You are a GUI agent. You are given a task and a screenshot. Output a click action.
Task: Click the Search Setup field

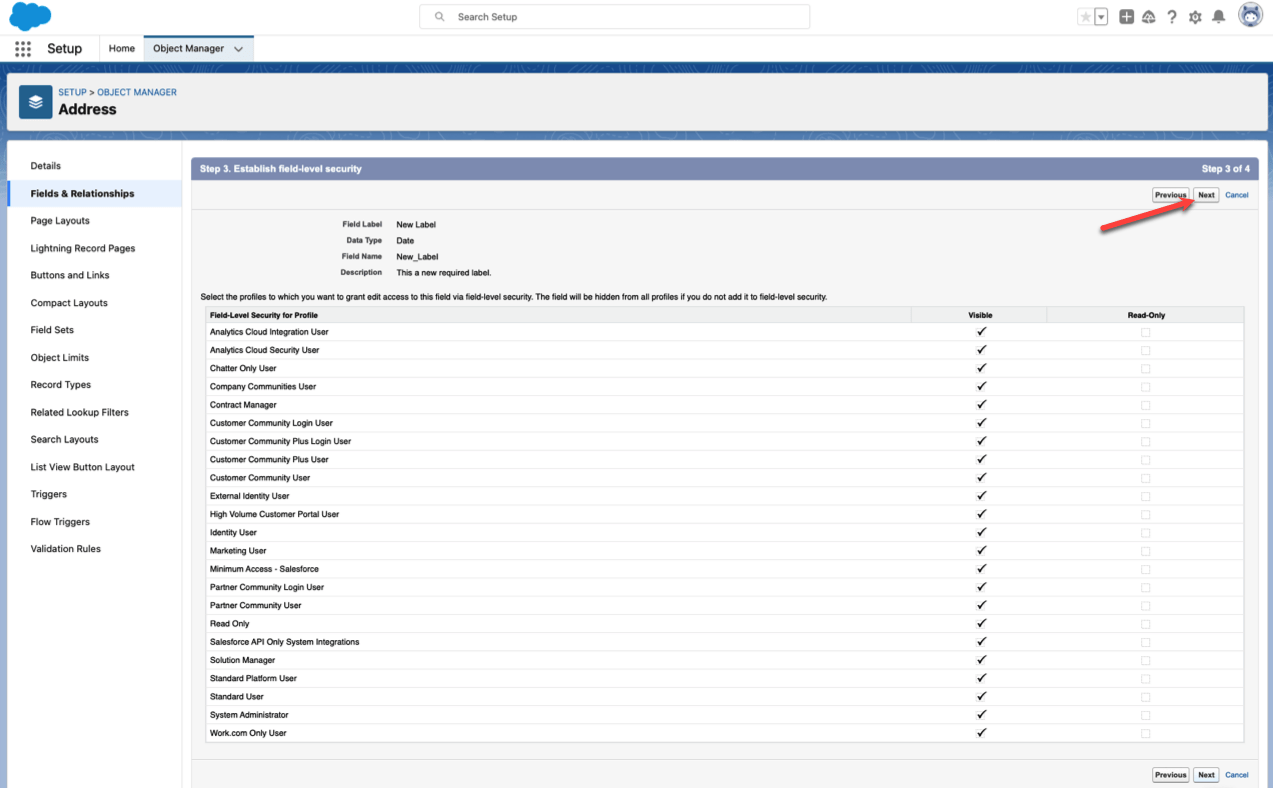(x=614, y=17)
